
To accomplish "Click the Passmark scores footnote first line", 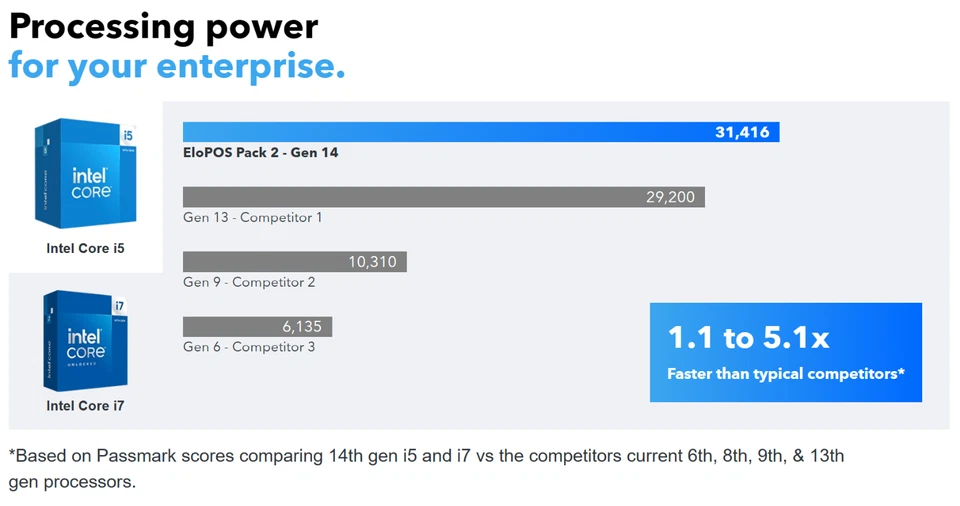I will (427, 456).
